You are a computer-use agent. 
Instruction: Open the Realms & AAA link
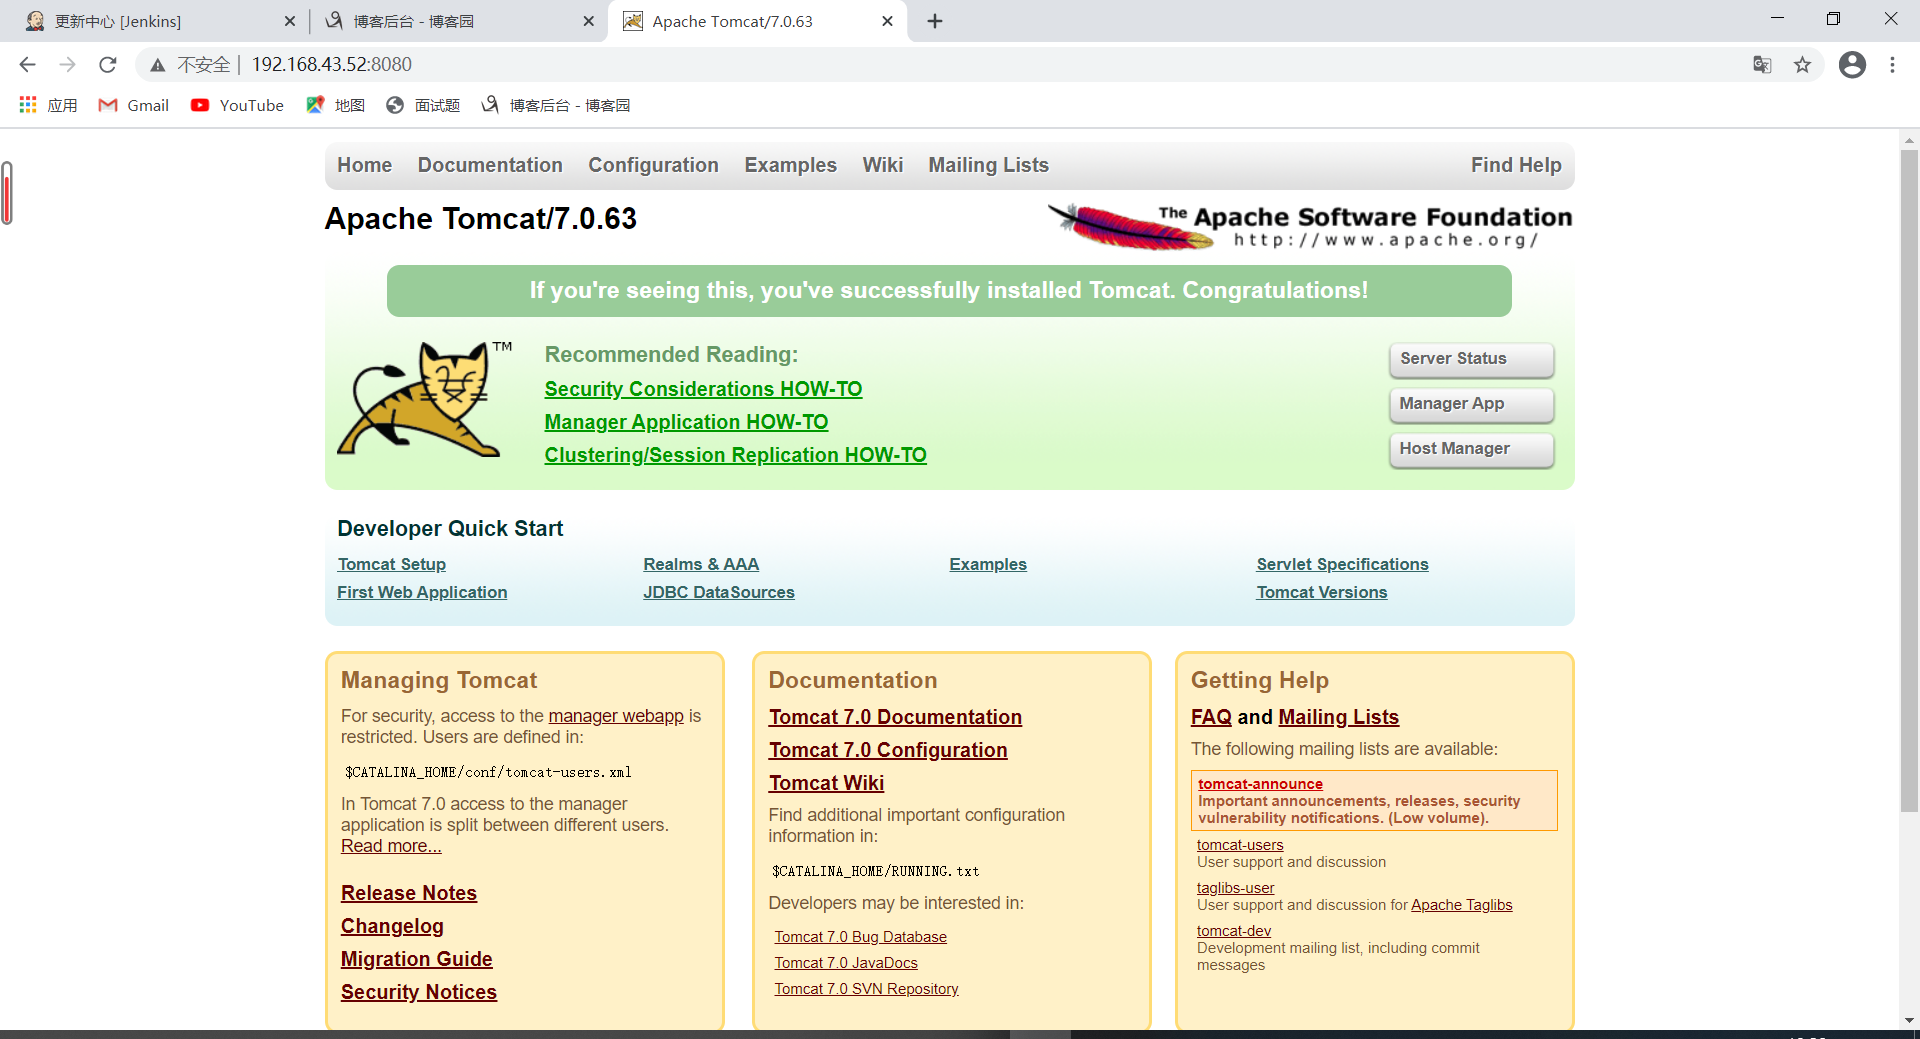(x=701, y=564)
